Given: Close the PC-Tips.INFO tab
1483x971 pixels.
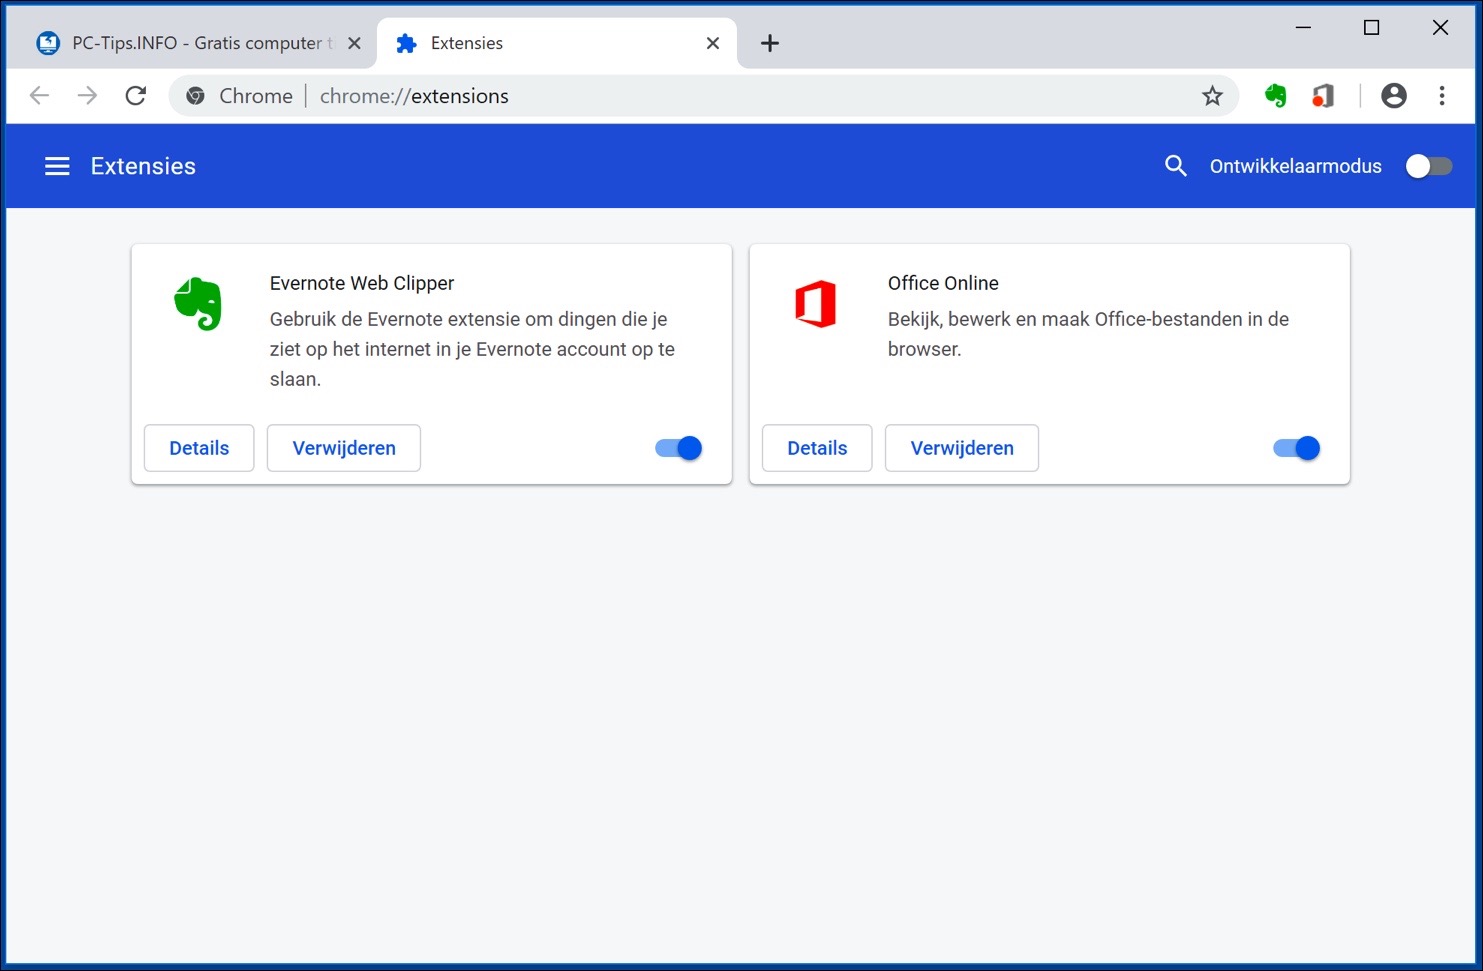Looking at the screenshot, I should pyautogui.click(x=354, y=43).
